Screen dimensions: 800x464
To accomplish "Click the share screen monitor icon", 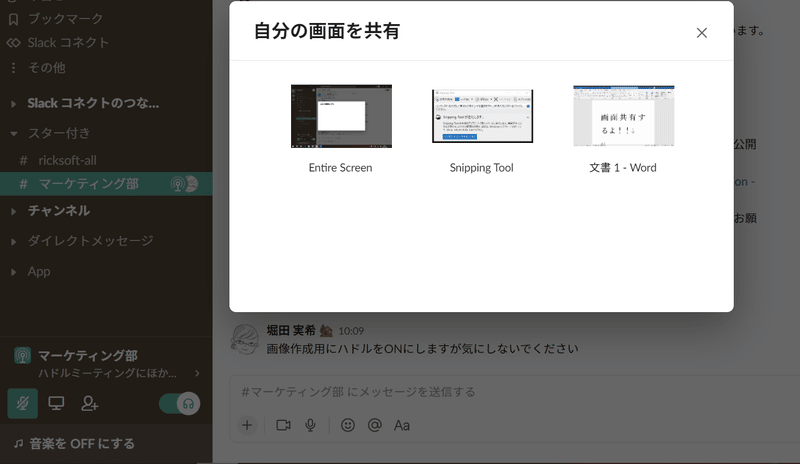I will [x=56, y=404].
